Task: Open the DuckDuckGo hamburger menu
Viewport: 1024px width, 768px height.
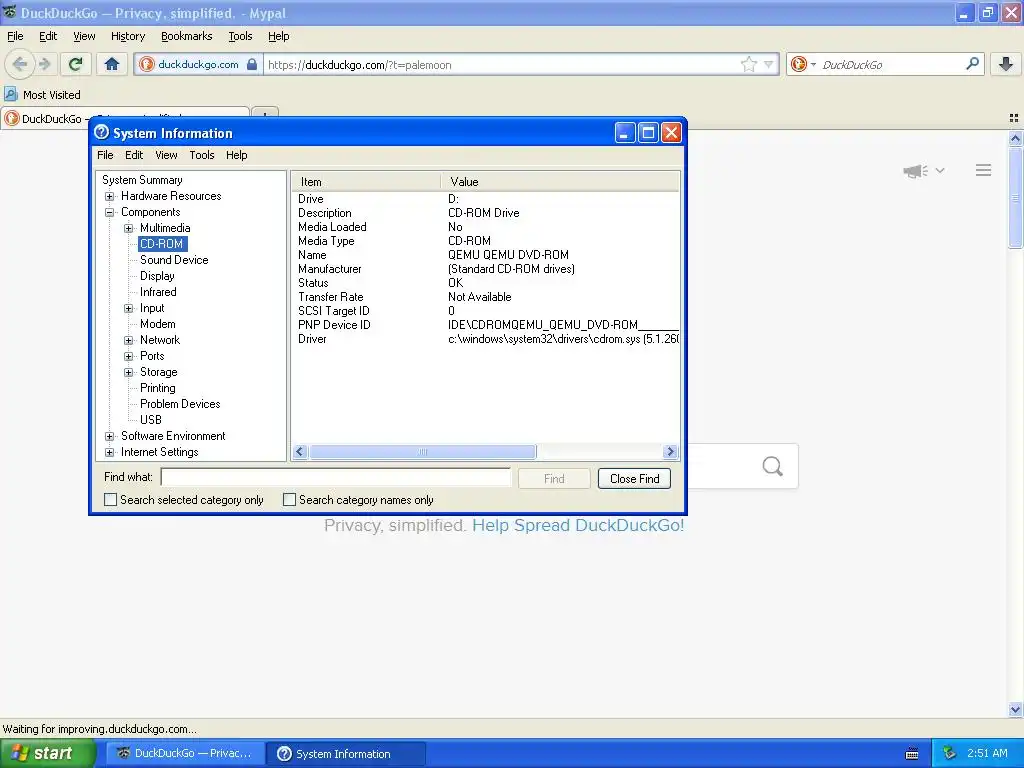Action: pyautogui.click(x=984, y=170)
